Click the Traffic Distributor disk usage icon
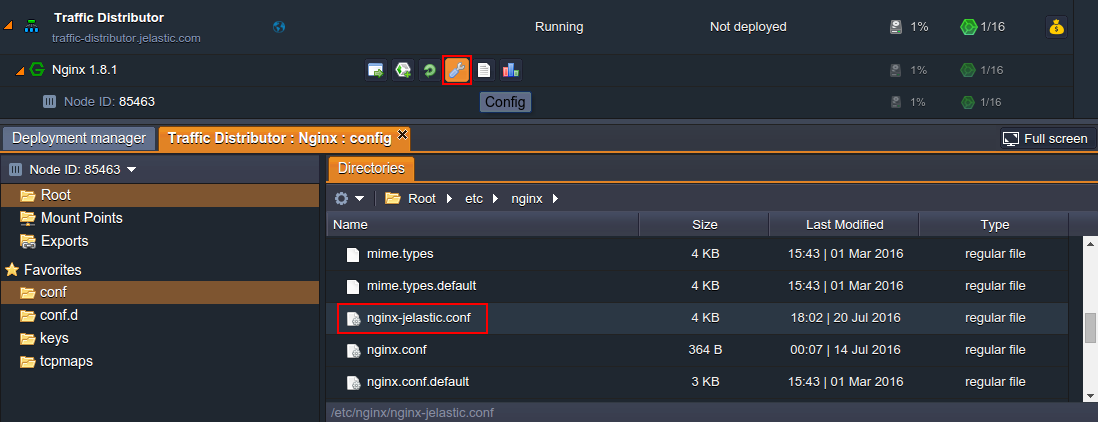 coord(896,27)
